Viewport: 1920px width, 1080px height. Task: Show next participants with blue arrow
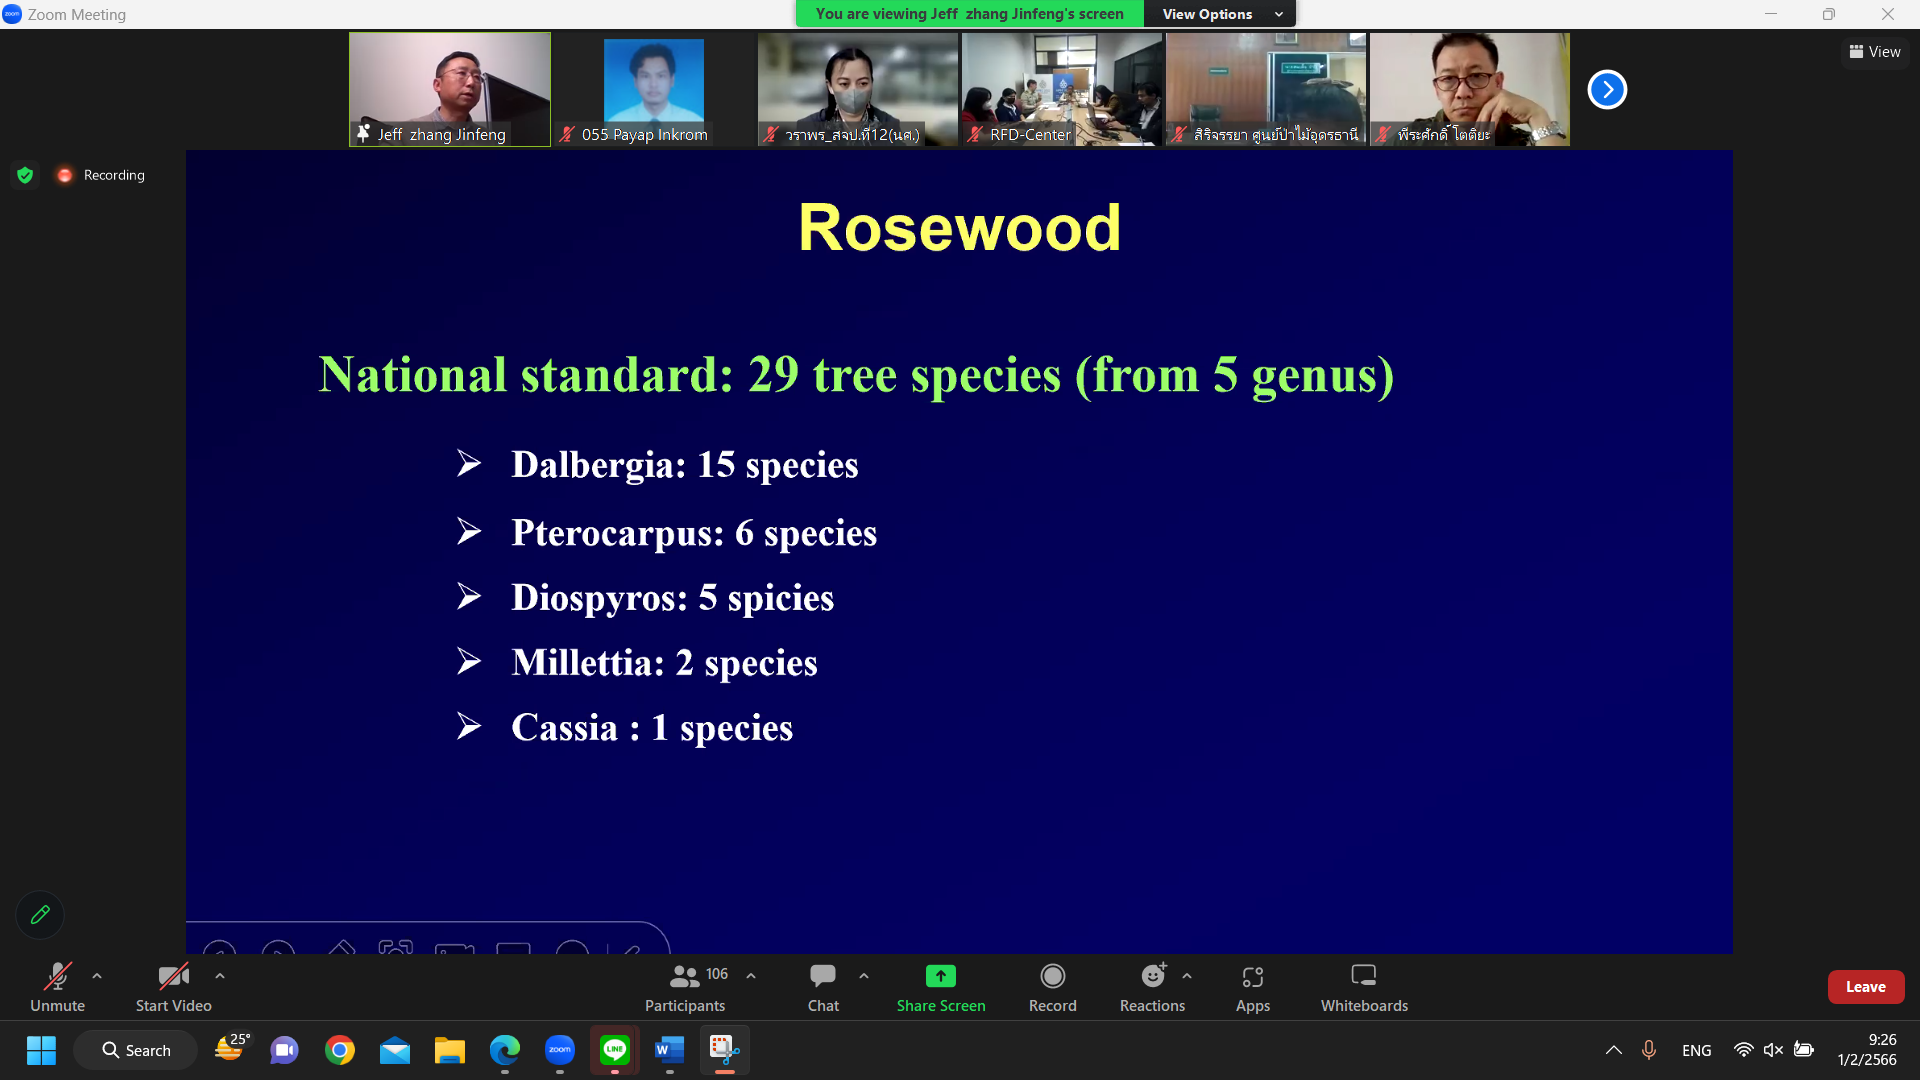[1607, 90]
